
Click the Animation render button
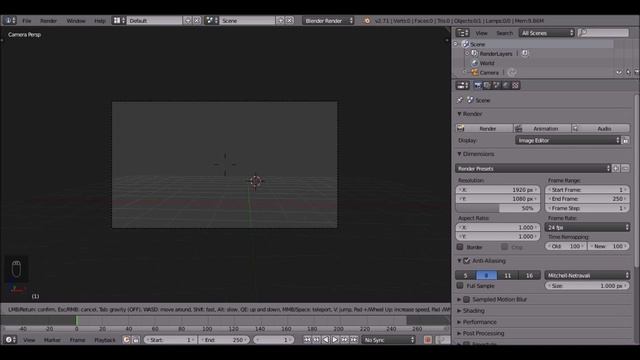[x=542, y=128]
